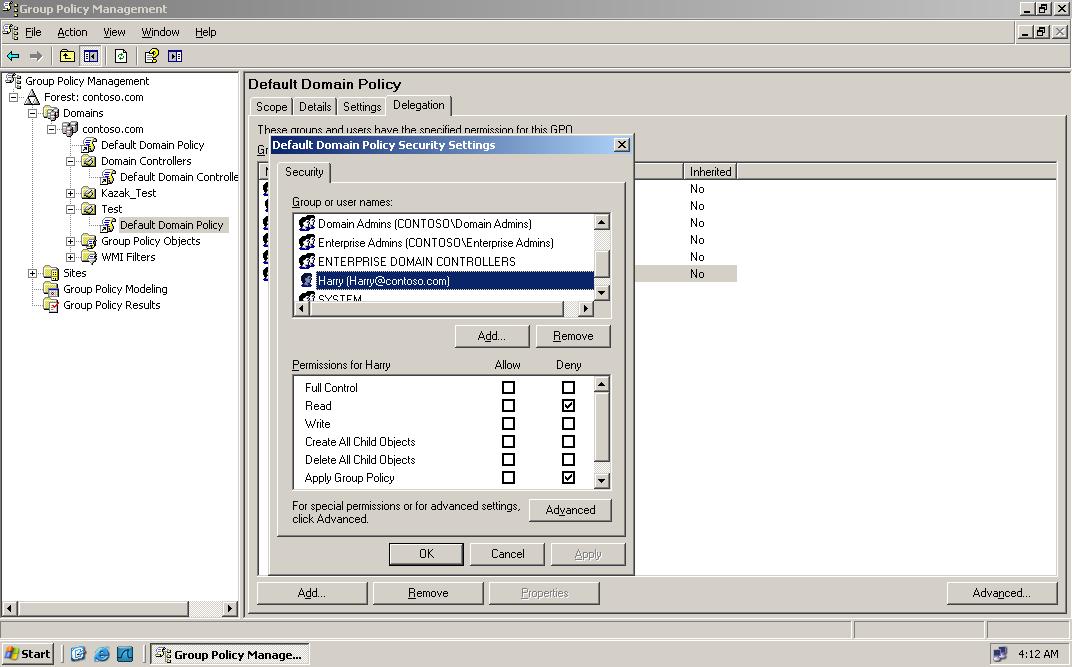This screenshot has width=1072, height=667.
Task: Click the Forward arrow in the toolbar
Action: tap(36, 56)
